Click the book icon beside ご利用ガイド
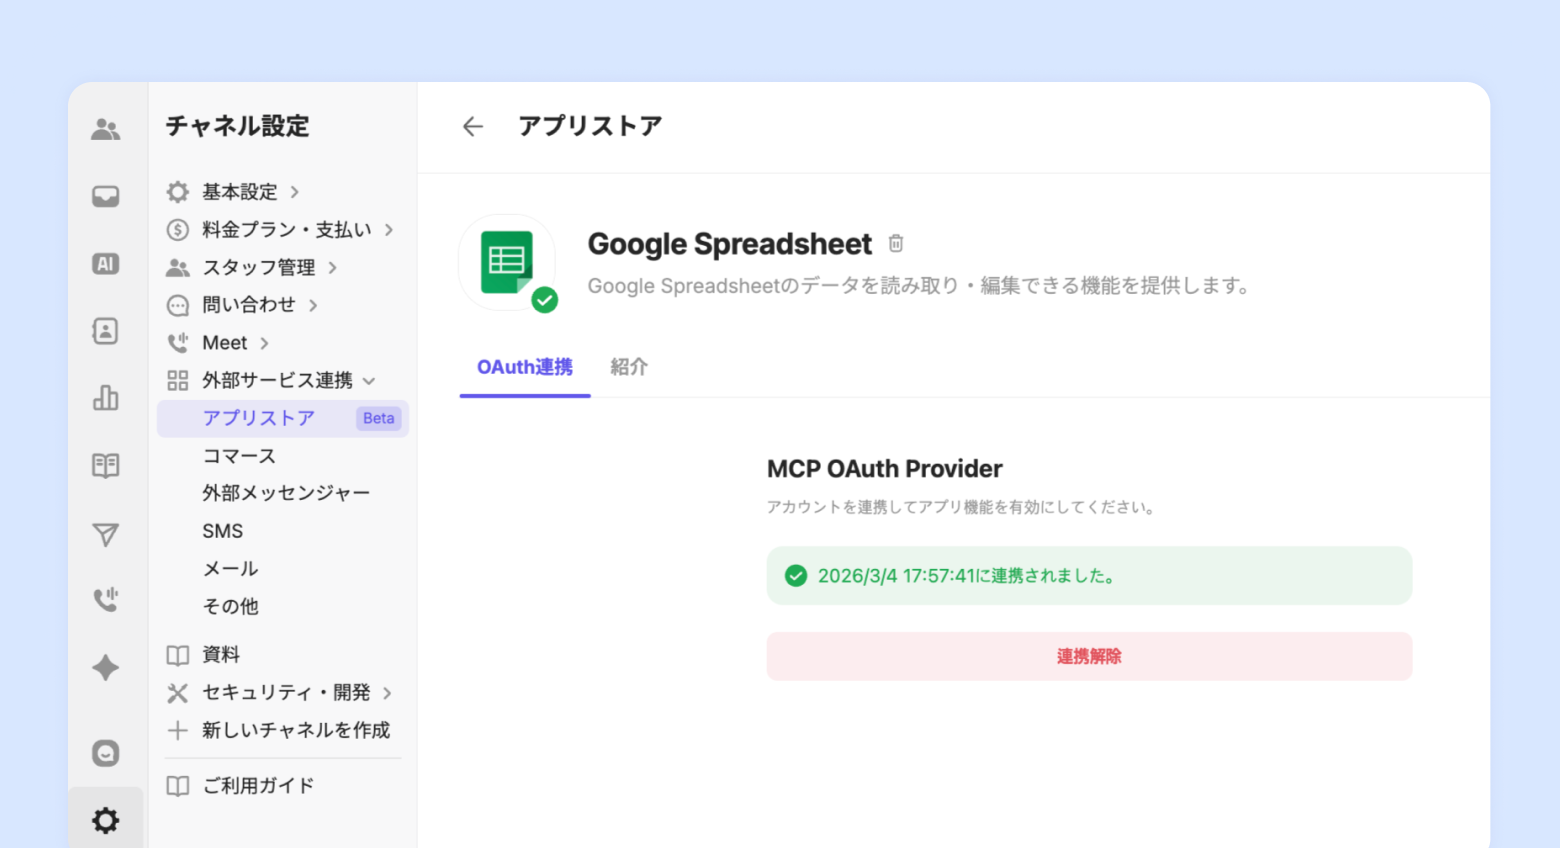This screenshot has height=848, width=1560. click(x=178, y=786)
